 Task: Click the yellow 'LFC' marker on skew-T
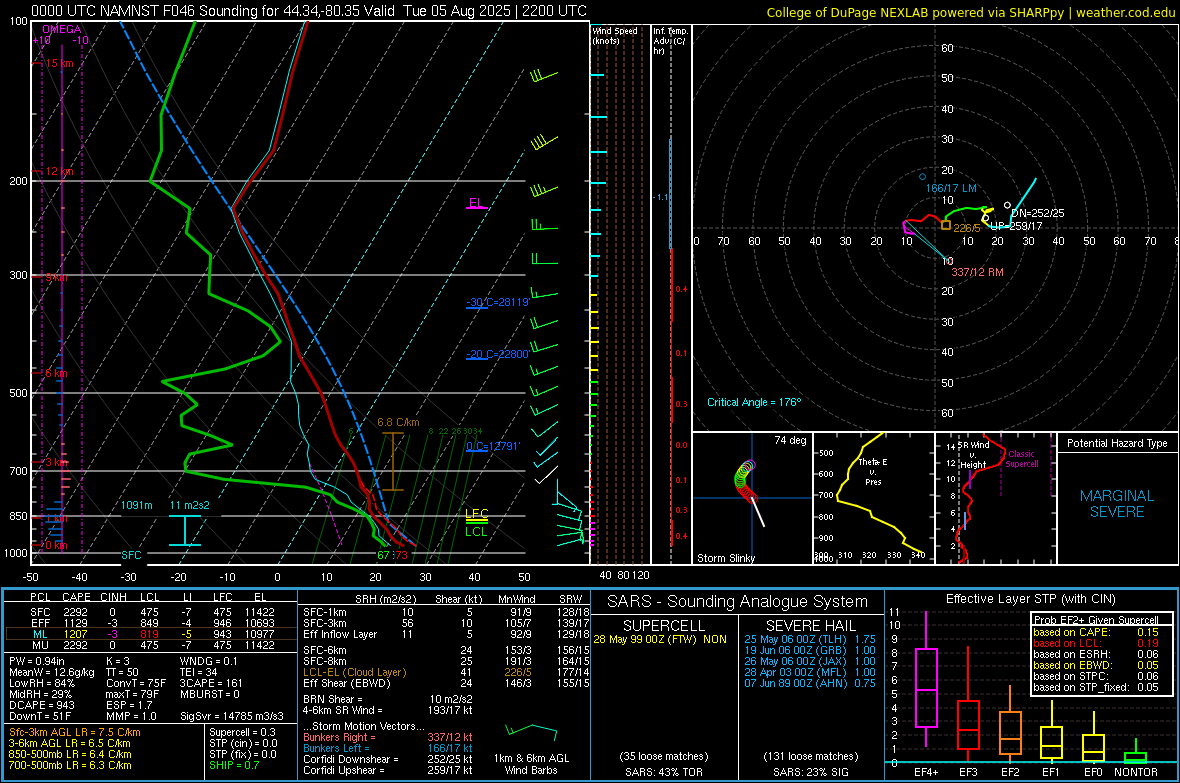(476, 513)
